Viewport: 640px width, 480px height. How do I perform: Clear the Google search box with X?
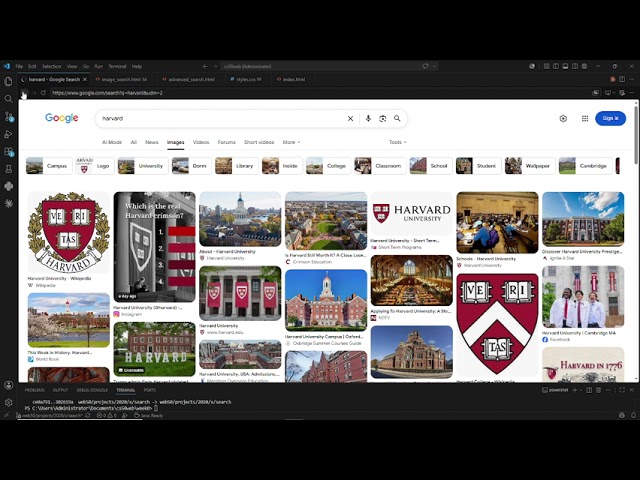(x=350, y=118)
